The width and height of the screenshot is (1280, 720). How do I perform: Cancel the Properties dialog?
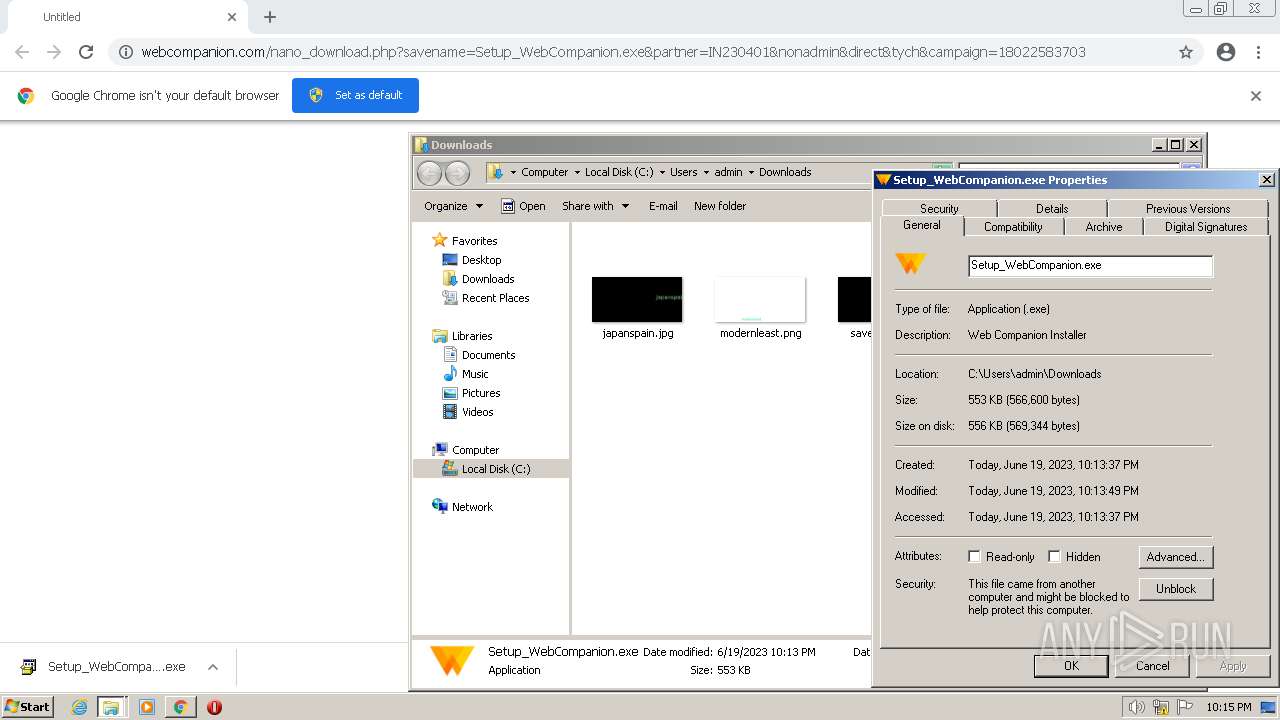click(x=1152, y=666)
